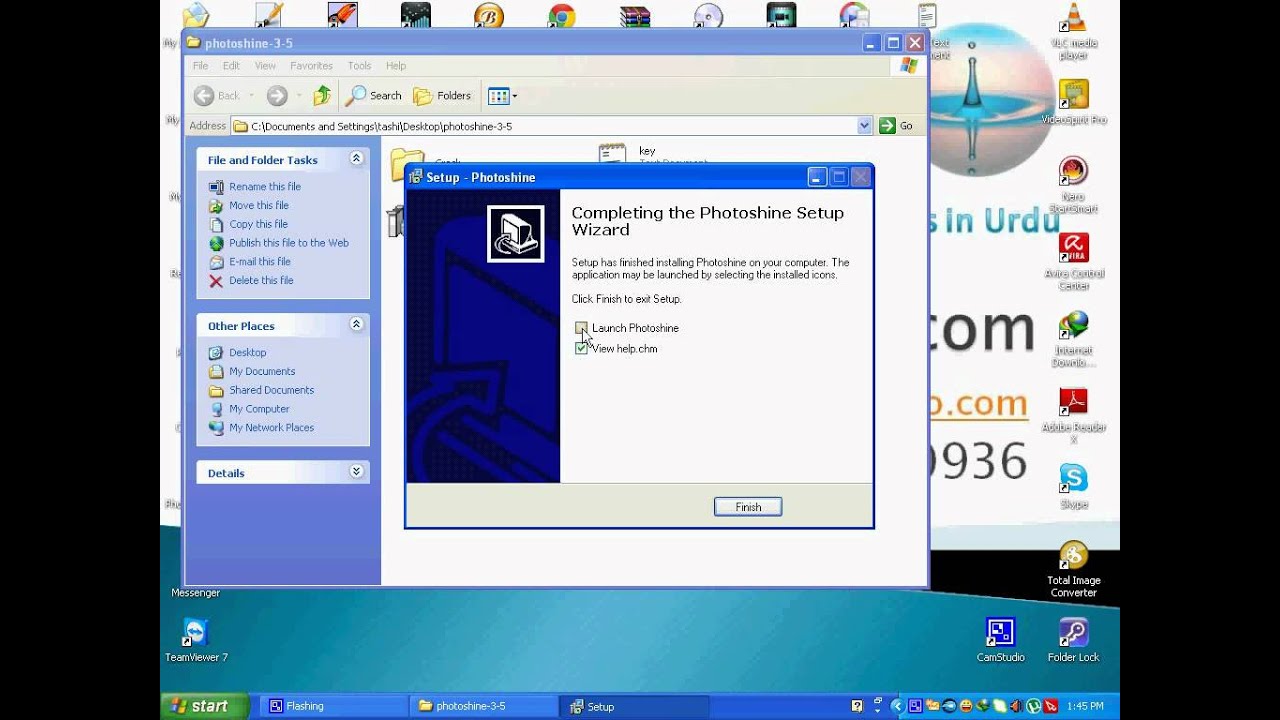Open the Avira Control Center desktop icon
Viewport: 1280px width, 720px height.
[x=1074, y=262]
